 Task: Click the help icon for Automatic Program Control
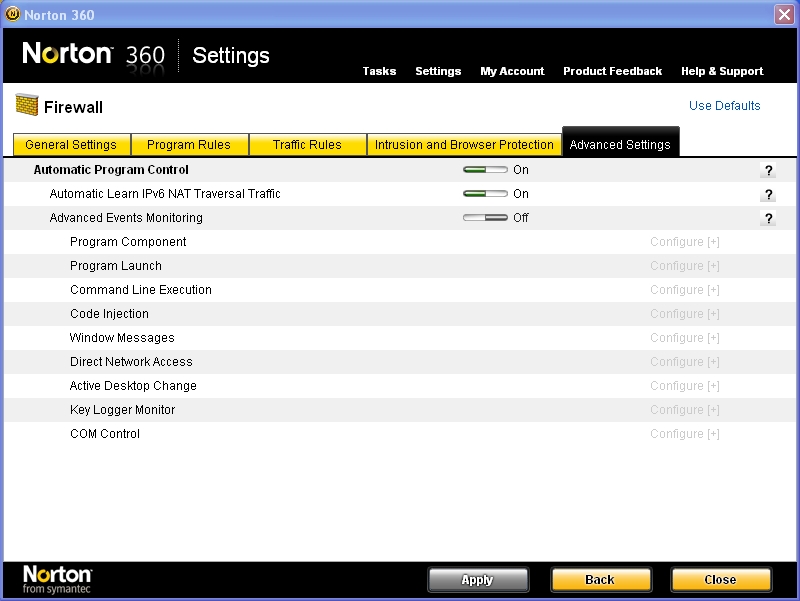pyautogui.click(x=768, y=170)
